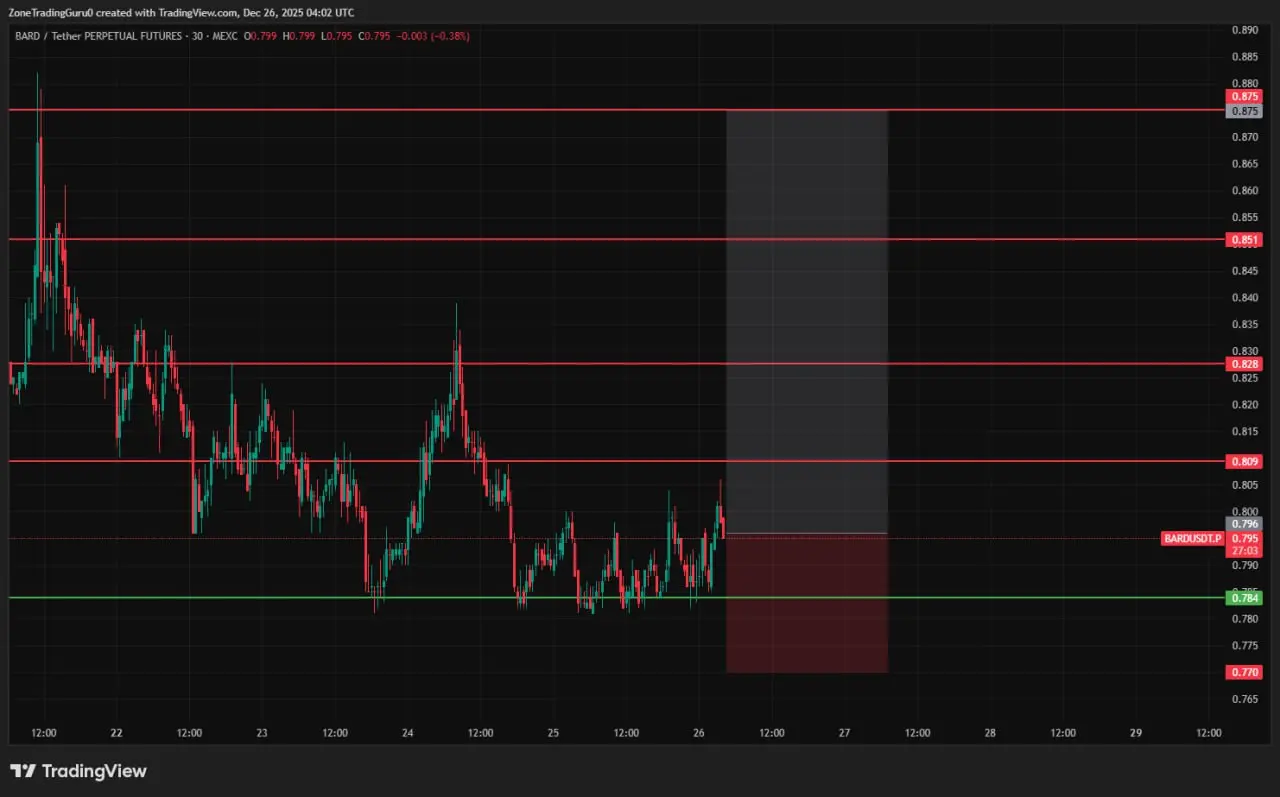Click the 0.890 tick on the price axis

pos(1244,30)
